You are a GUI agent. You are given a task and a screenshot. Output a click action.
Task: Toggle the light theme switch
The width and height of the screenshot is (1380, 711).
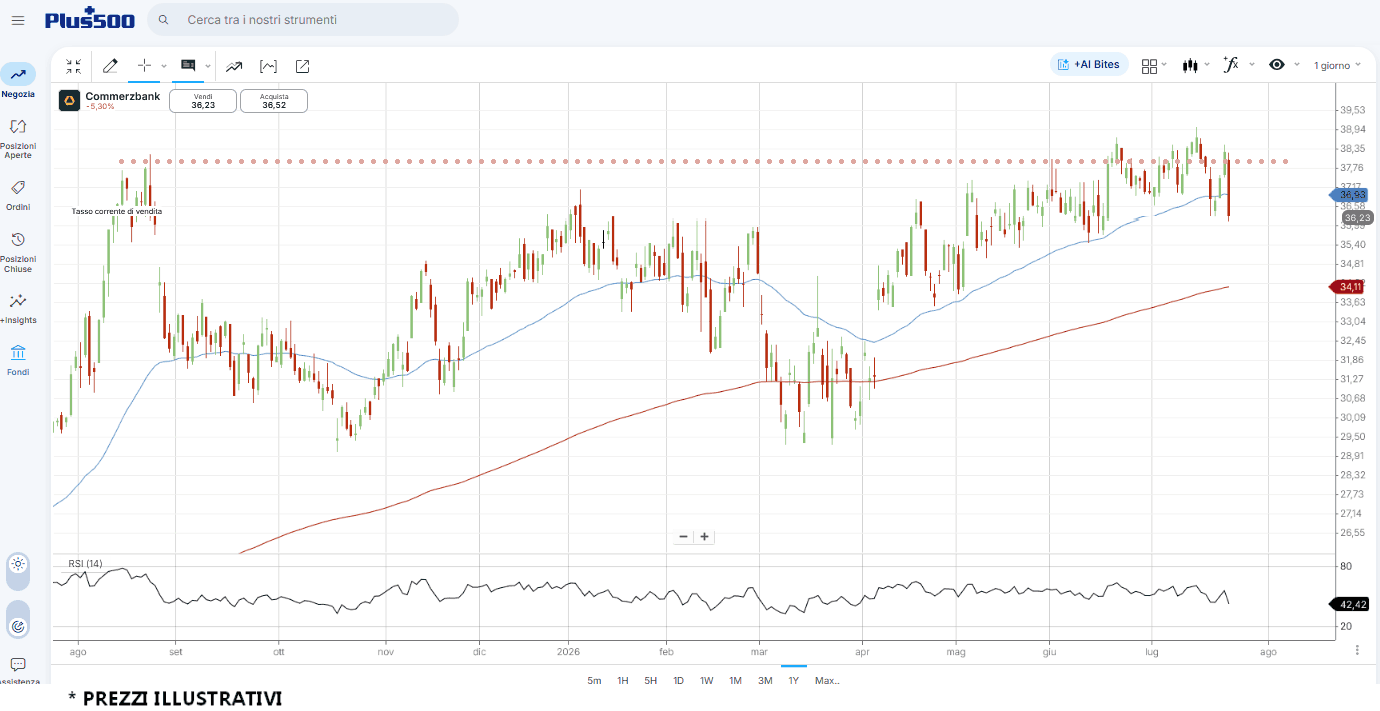[x=18, y=571]
